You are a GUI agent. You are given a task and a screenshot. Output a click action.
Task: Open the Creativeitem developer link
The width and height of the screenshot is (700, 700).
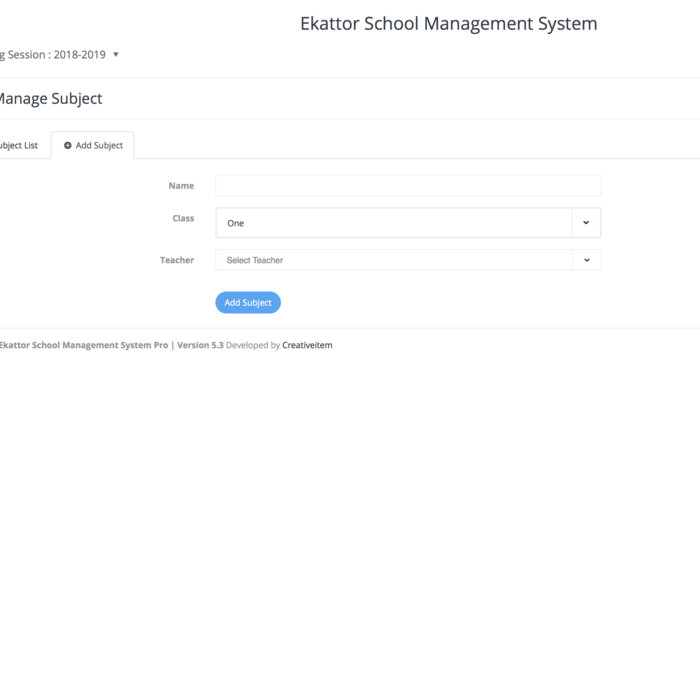(307, 345)
